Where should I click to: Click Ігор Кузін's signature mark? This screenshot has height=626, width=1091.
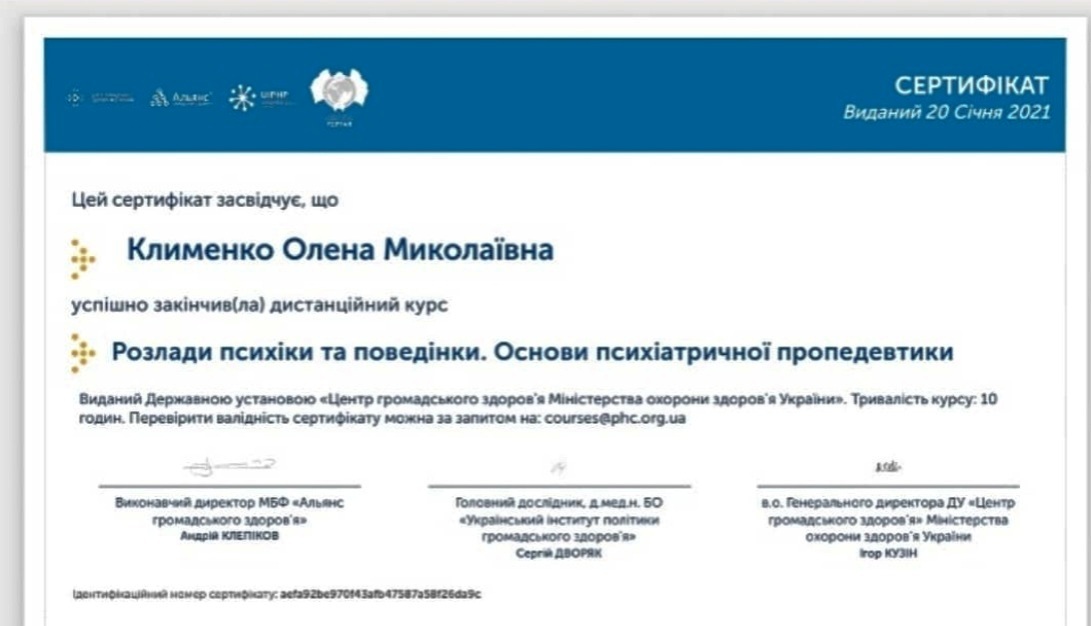point(887,467)
